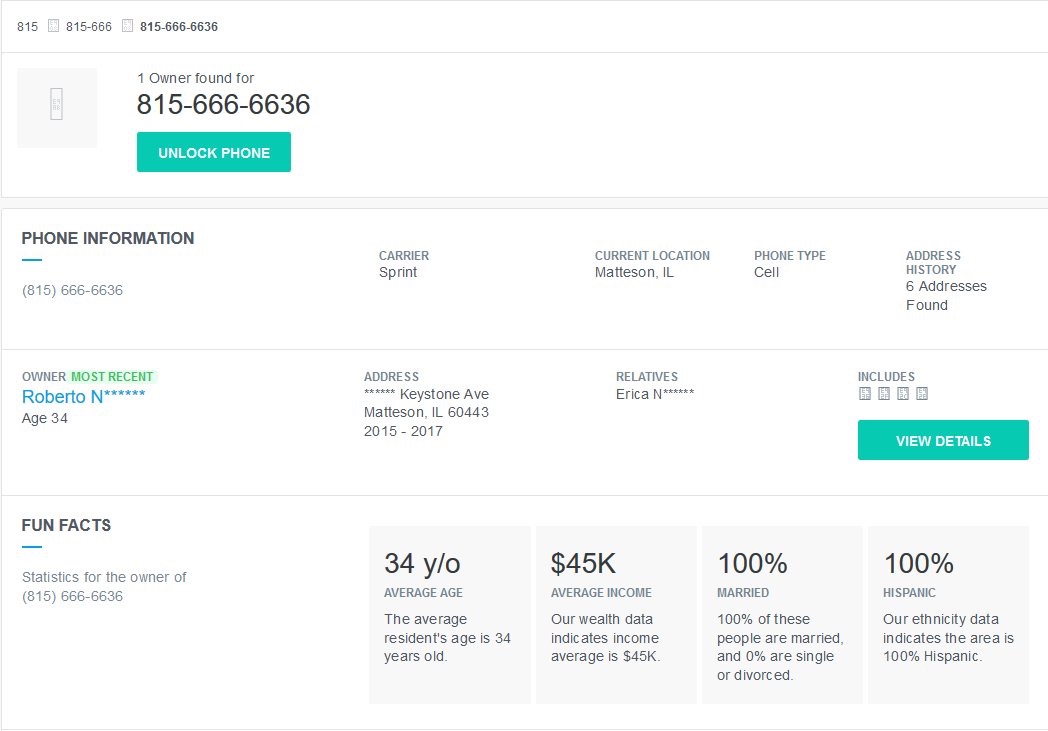Click the 6 Addresses Found text
Screen dimensions: 1048x731
[946, 295]
